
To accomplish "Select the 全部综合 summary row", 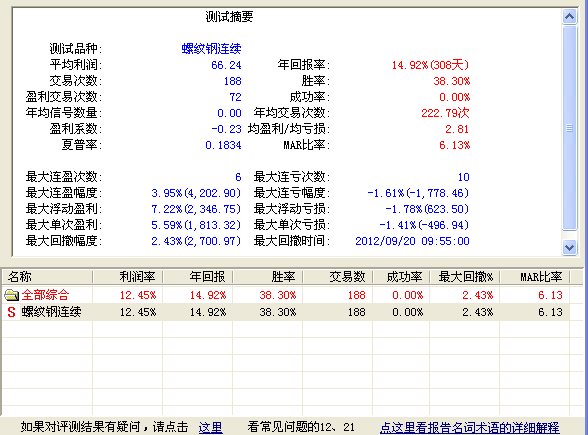I will (286, 295).
